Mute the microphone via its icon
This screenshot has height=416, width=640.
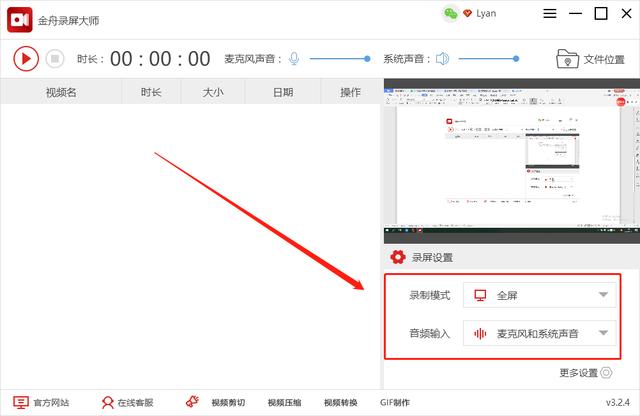click(294, 59)
